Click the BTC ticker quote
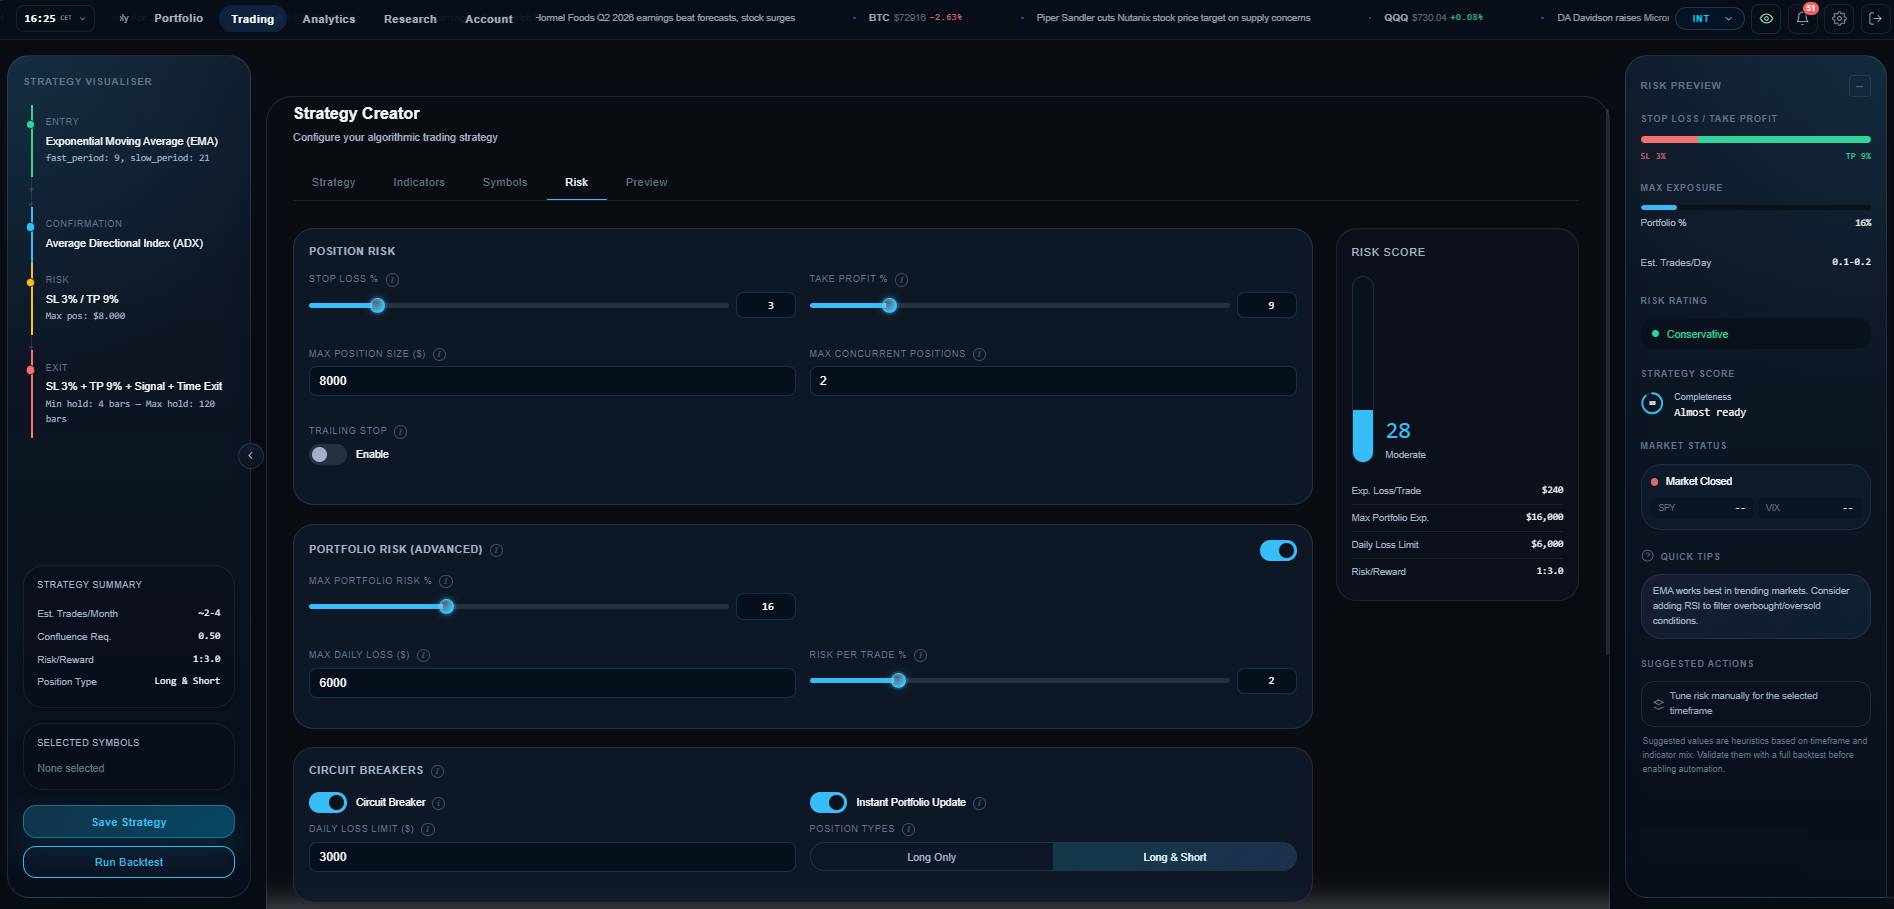Image resolution: width=1894 pixels, height=909 pixels. [915, 18]
